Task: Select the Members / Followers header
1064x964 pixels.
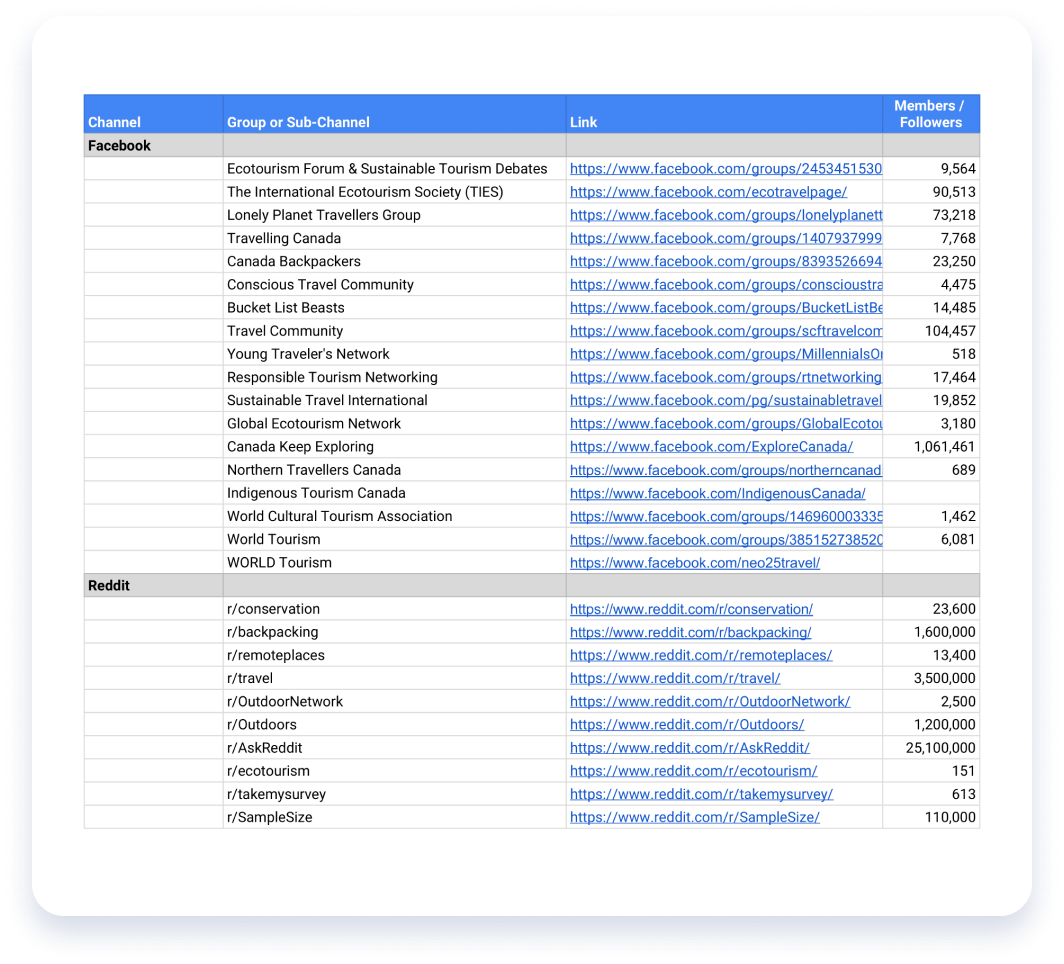Action: point(930,114)
